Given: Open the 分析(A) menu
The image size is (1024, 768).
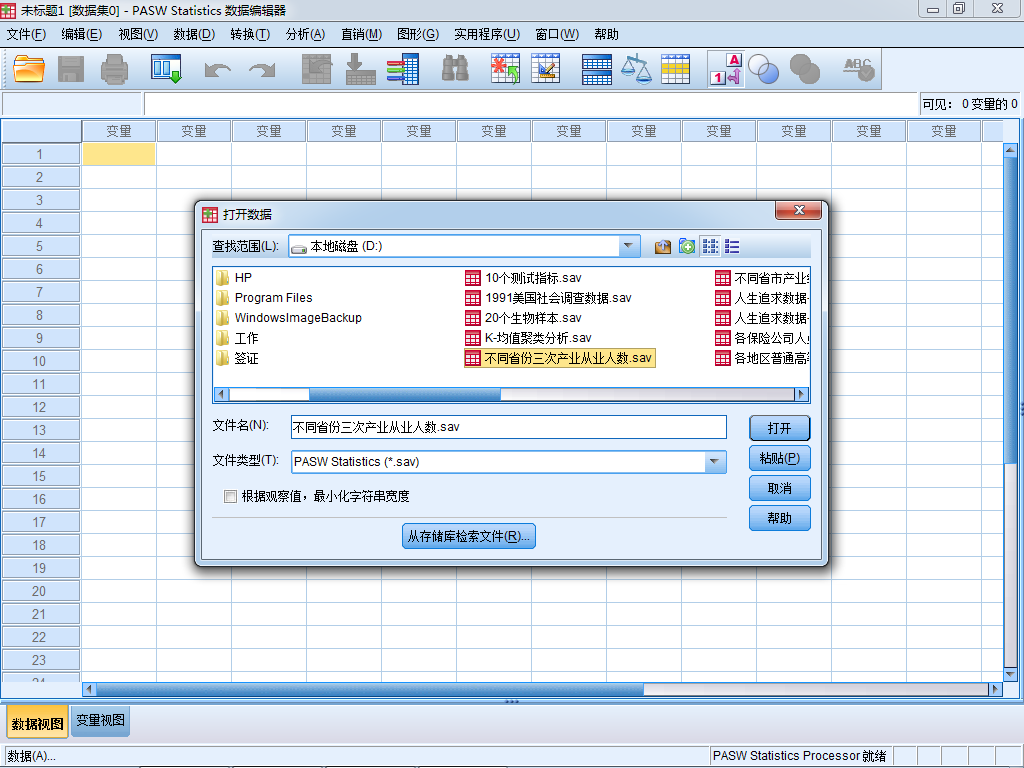Looking at the screenshot, I should [305, 35].
